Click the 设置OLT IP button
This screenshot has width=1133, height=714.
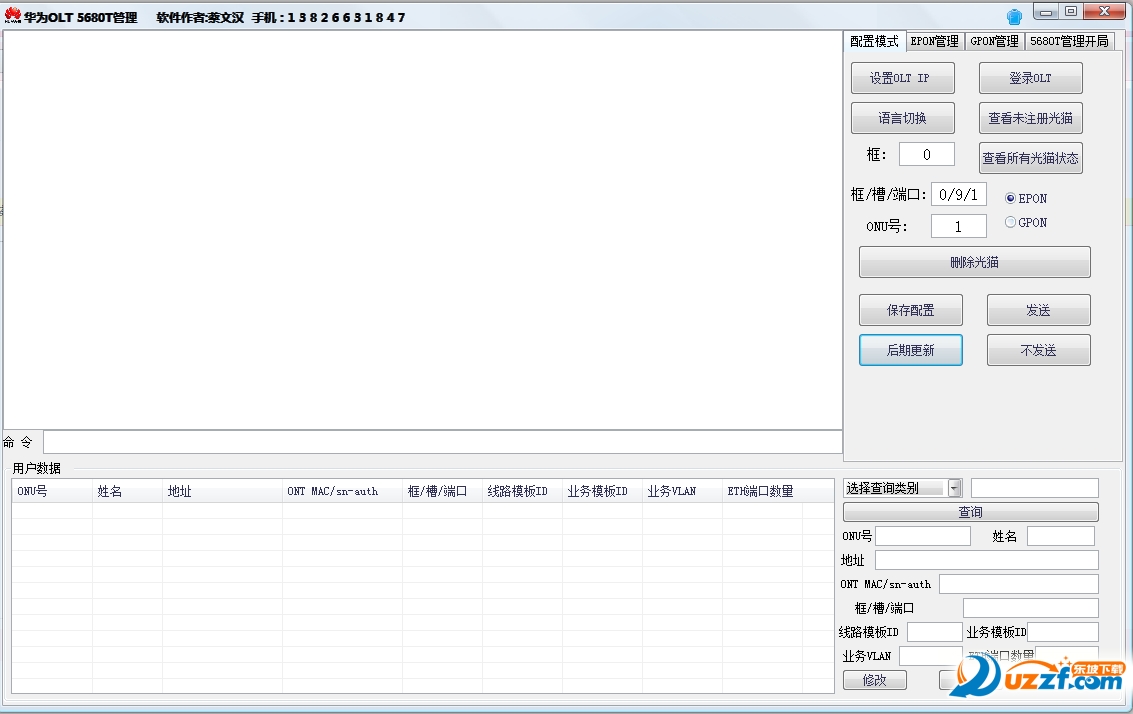click(902, 77)
